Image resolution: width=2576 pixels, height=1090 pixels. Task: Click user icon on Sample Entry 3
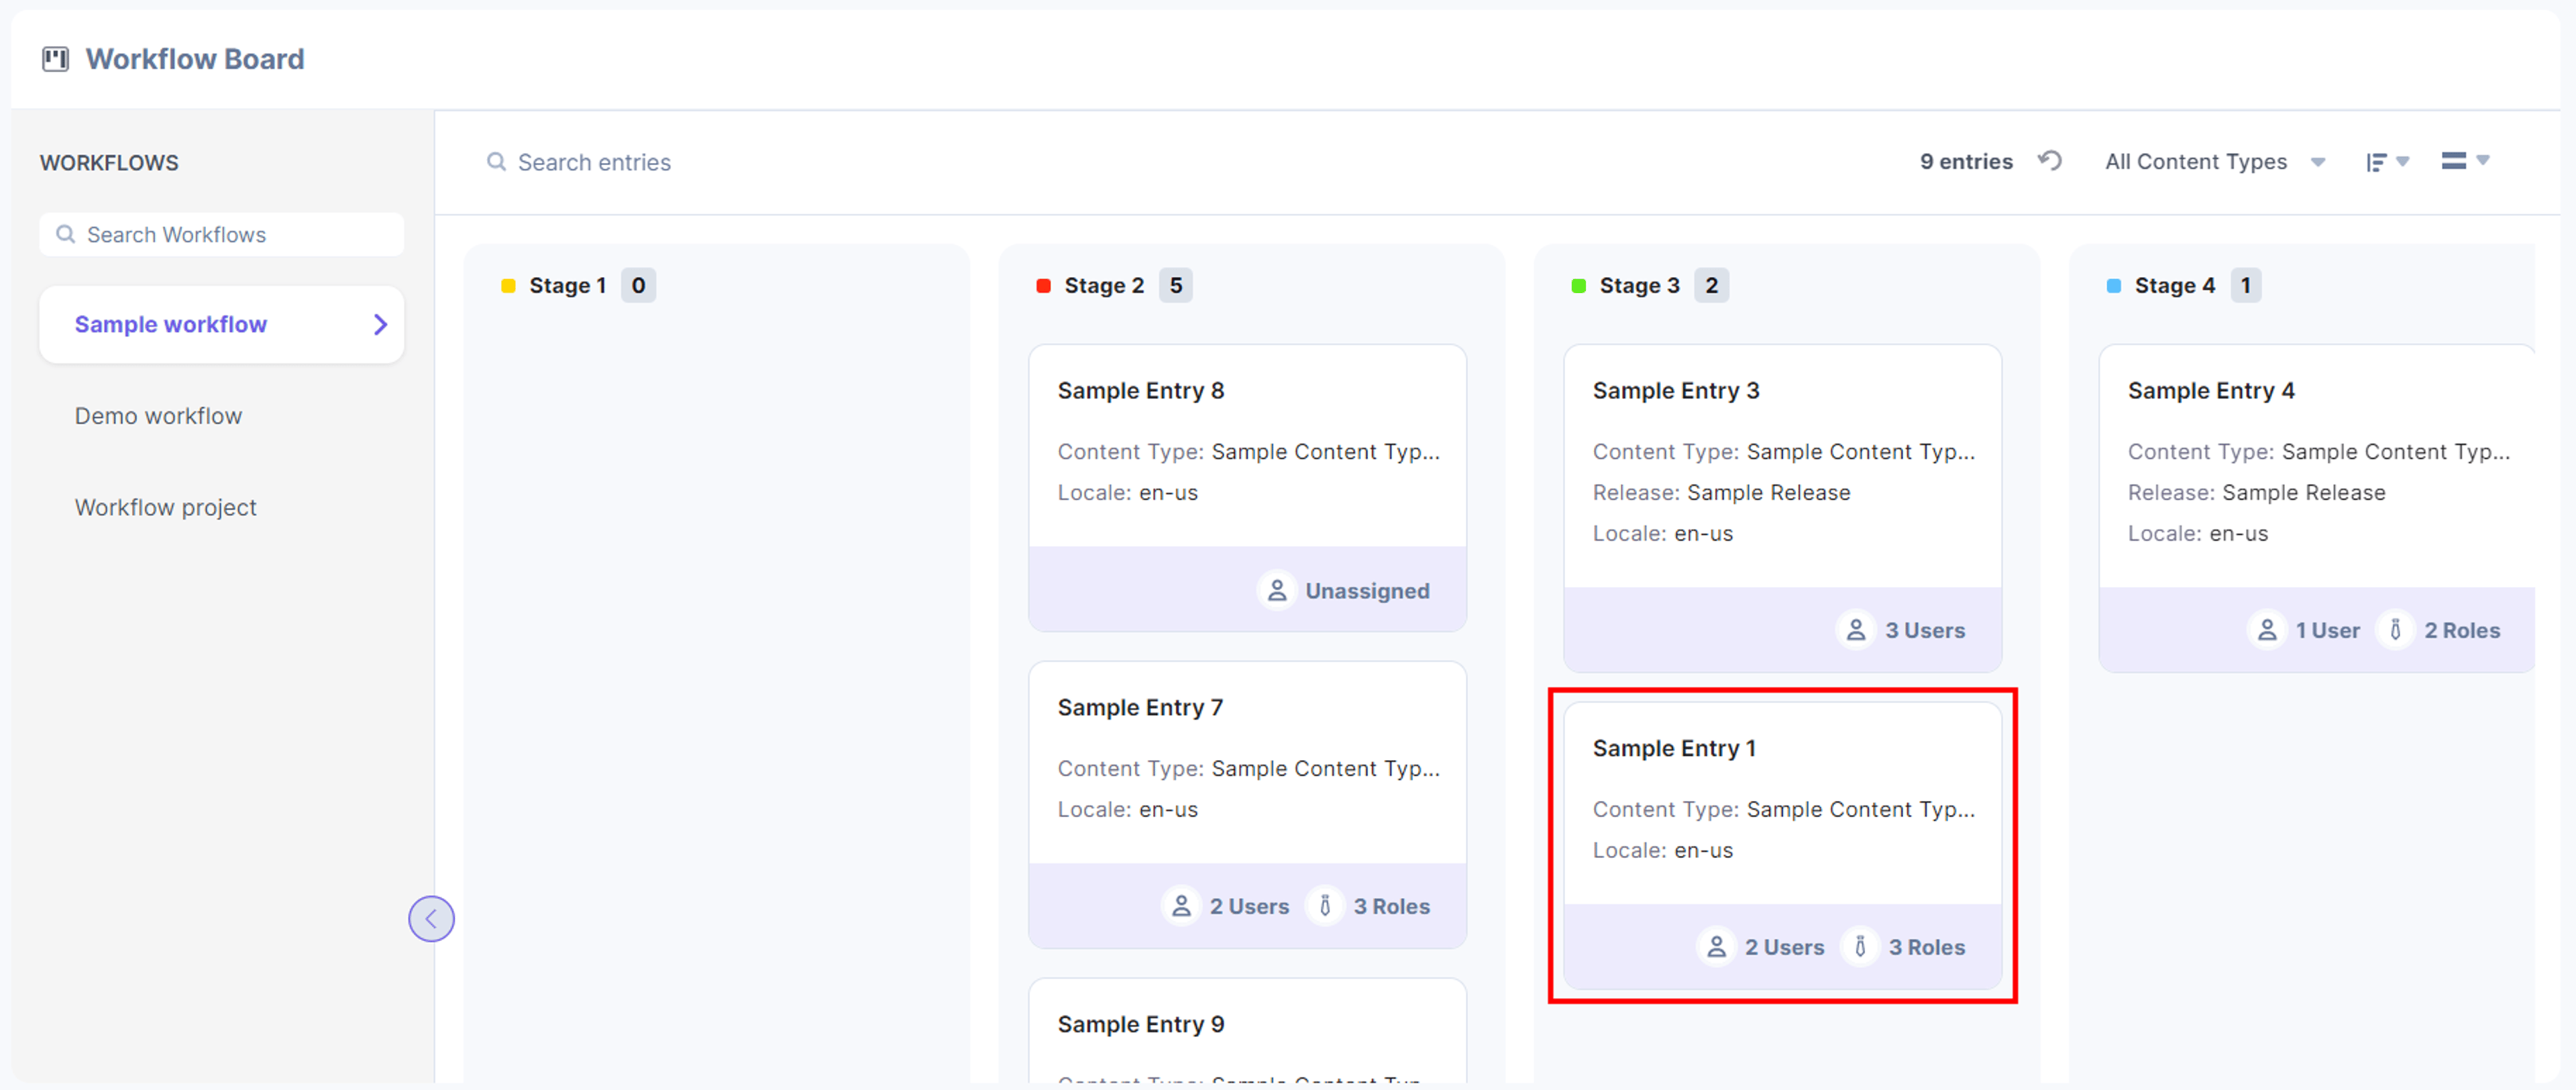coord(1856,631)
